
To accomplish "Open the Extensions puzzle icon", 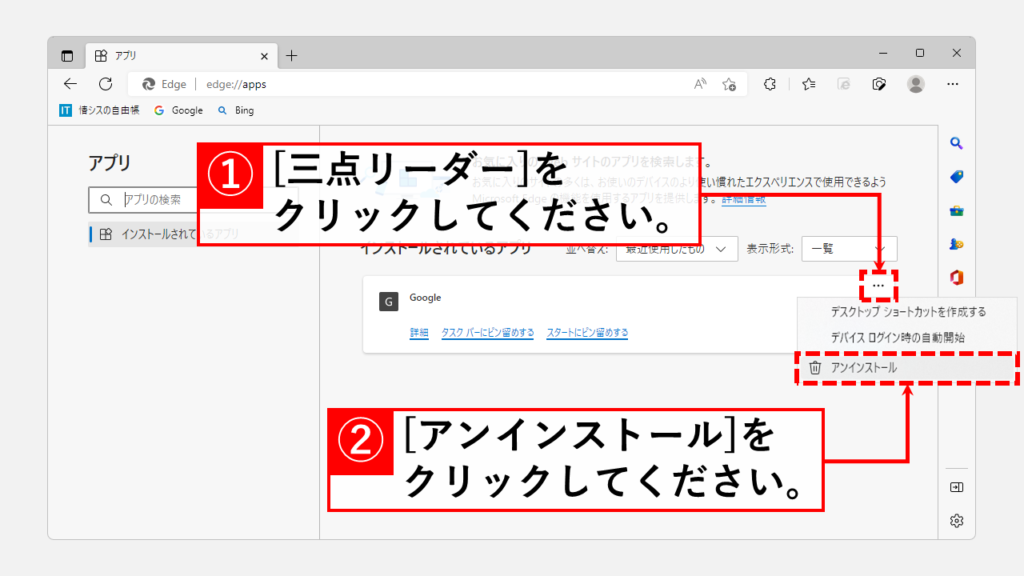I will (770, 84).
